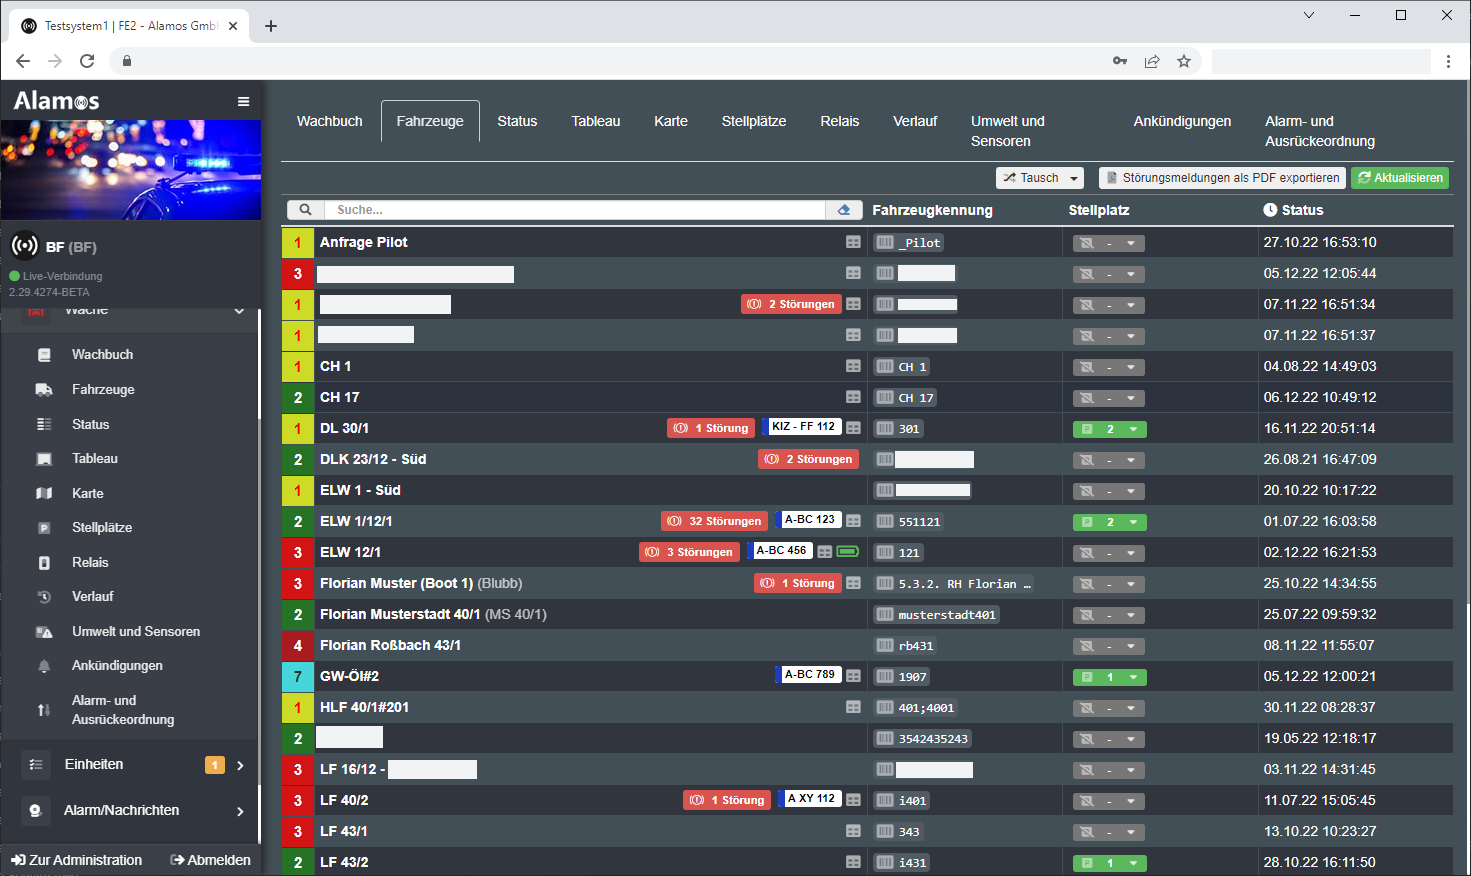Viewport: 1471px width, 876px height.
Task: Open Karte from the sidebar menu
Action: pyautogui.click(x=87, y=494)
